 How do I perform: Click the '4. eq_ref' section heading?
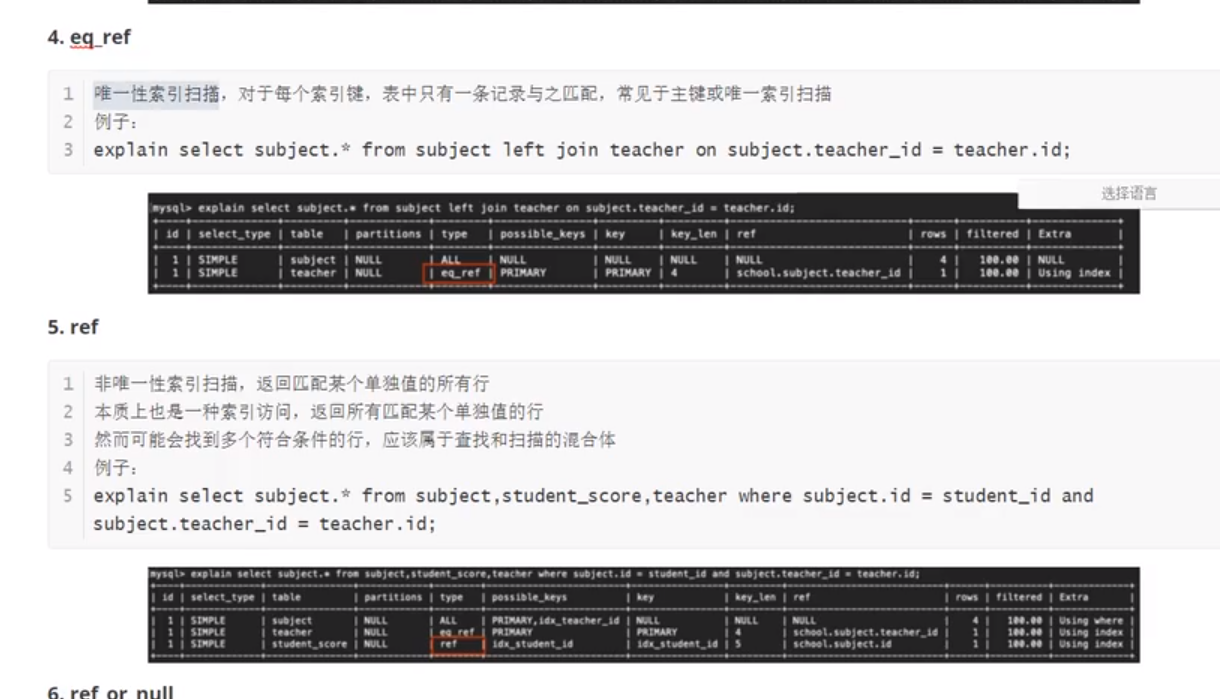tap(89, 37)
